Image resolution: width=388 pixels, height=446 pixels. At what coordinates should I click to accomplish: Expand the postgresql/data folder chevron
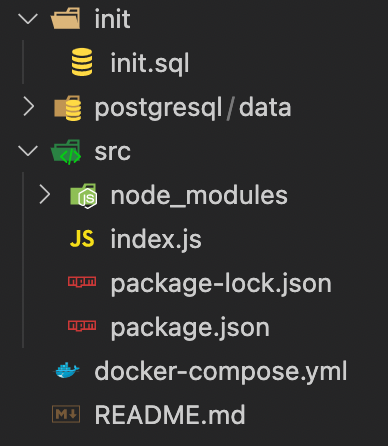pyautogui.click(x=29, y=107)
